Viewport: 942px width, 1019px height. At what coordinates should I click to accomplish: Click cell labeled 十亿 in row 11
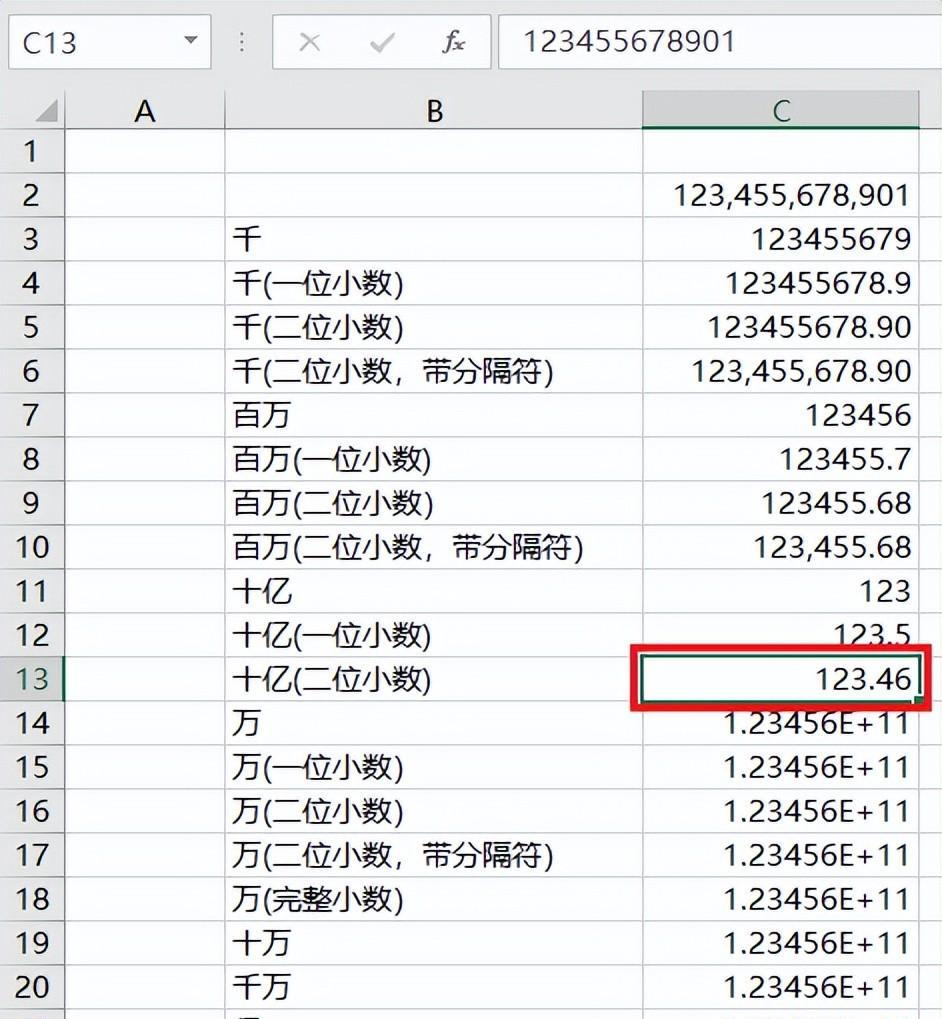(434, 591)
